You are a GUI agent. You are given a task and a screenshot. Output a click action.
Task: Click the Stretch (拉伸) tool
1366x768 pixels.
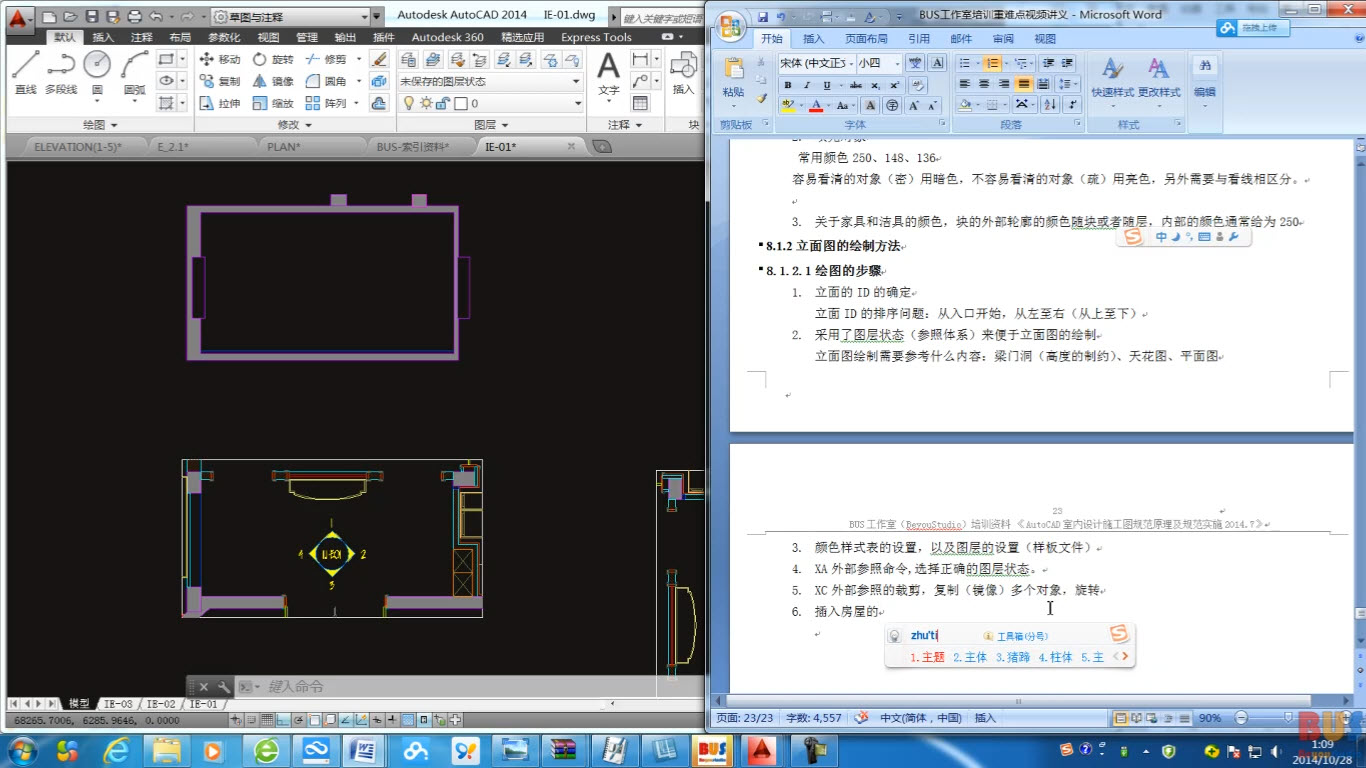point(220,103)
